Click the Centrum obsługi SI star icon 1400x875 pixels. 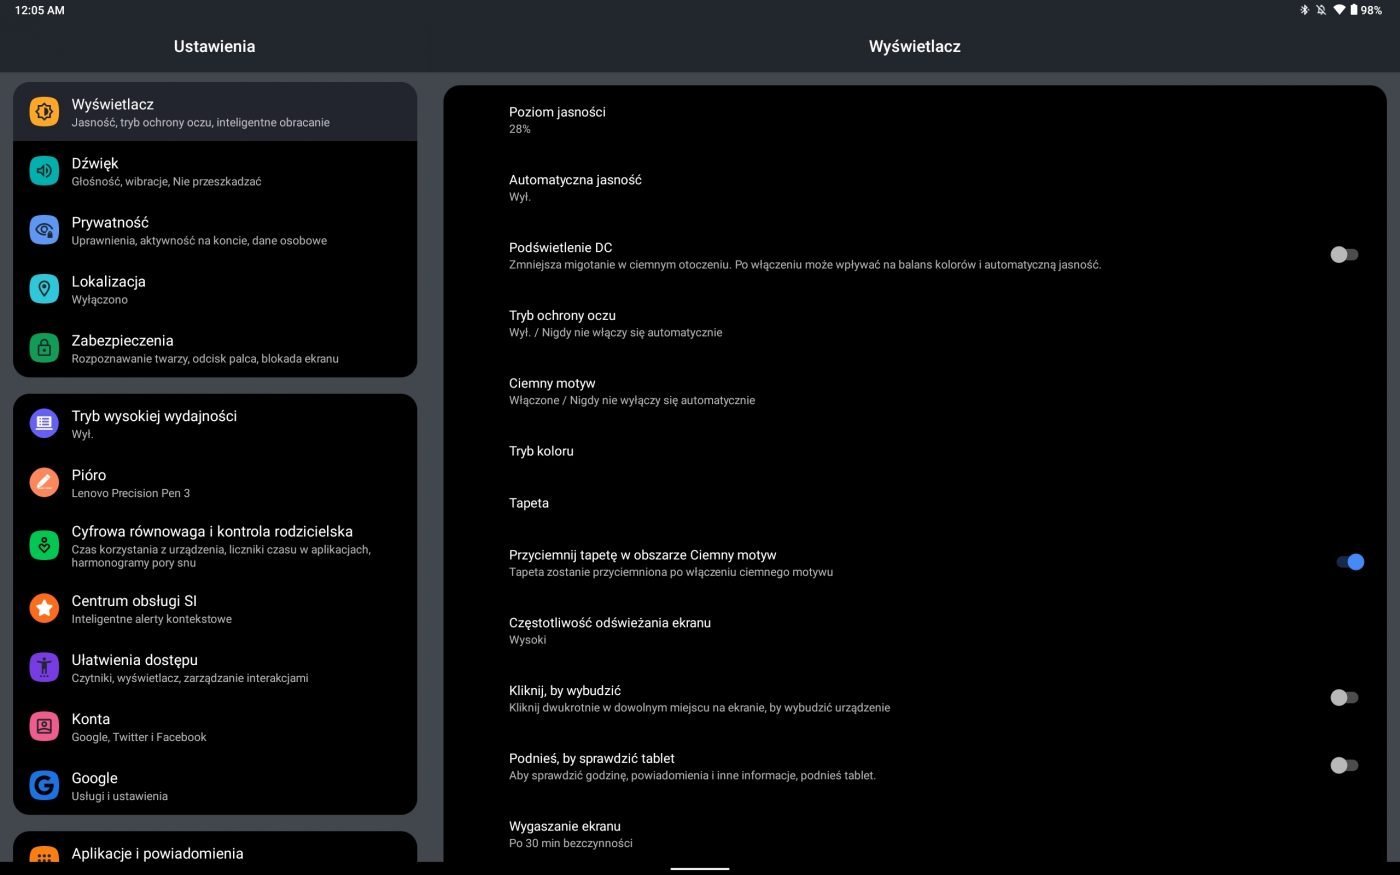coord(44,608)
